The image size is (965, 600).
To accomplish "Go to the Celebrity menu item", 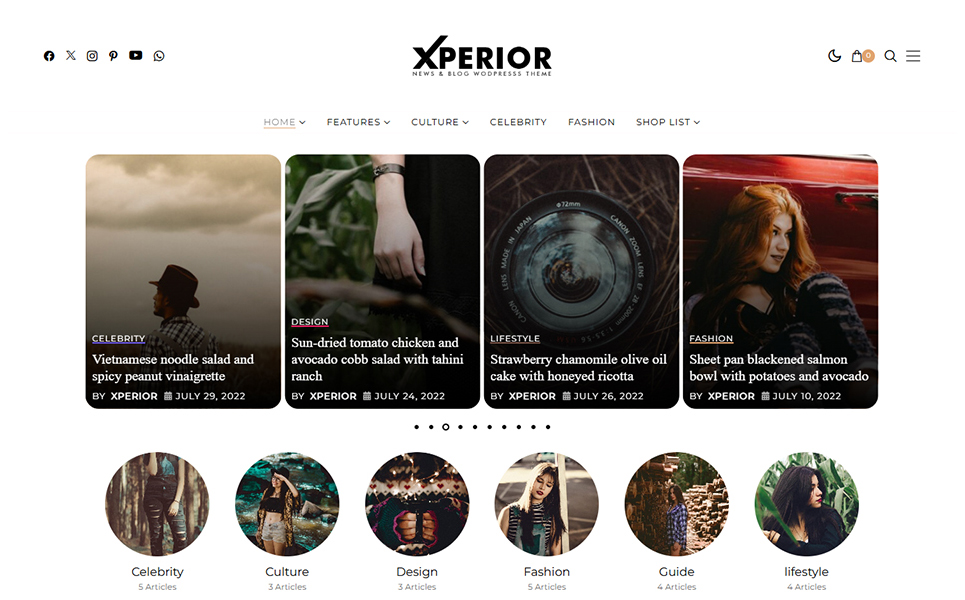I will tap(518, 122).
